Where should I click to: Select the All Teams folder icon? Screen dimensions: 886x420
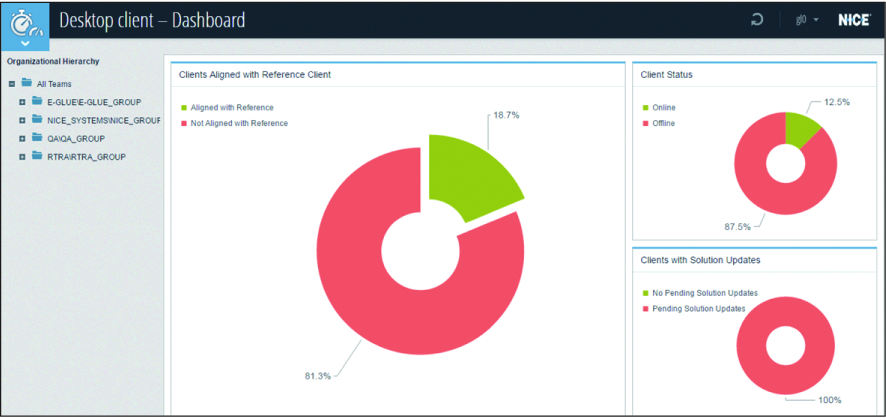coord(26,83)
